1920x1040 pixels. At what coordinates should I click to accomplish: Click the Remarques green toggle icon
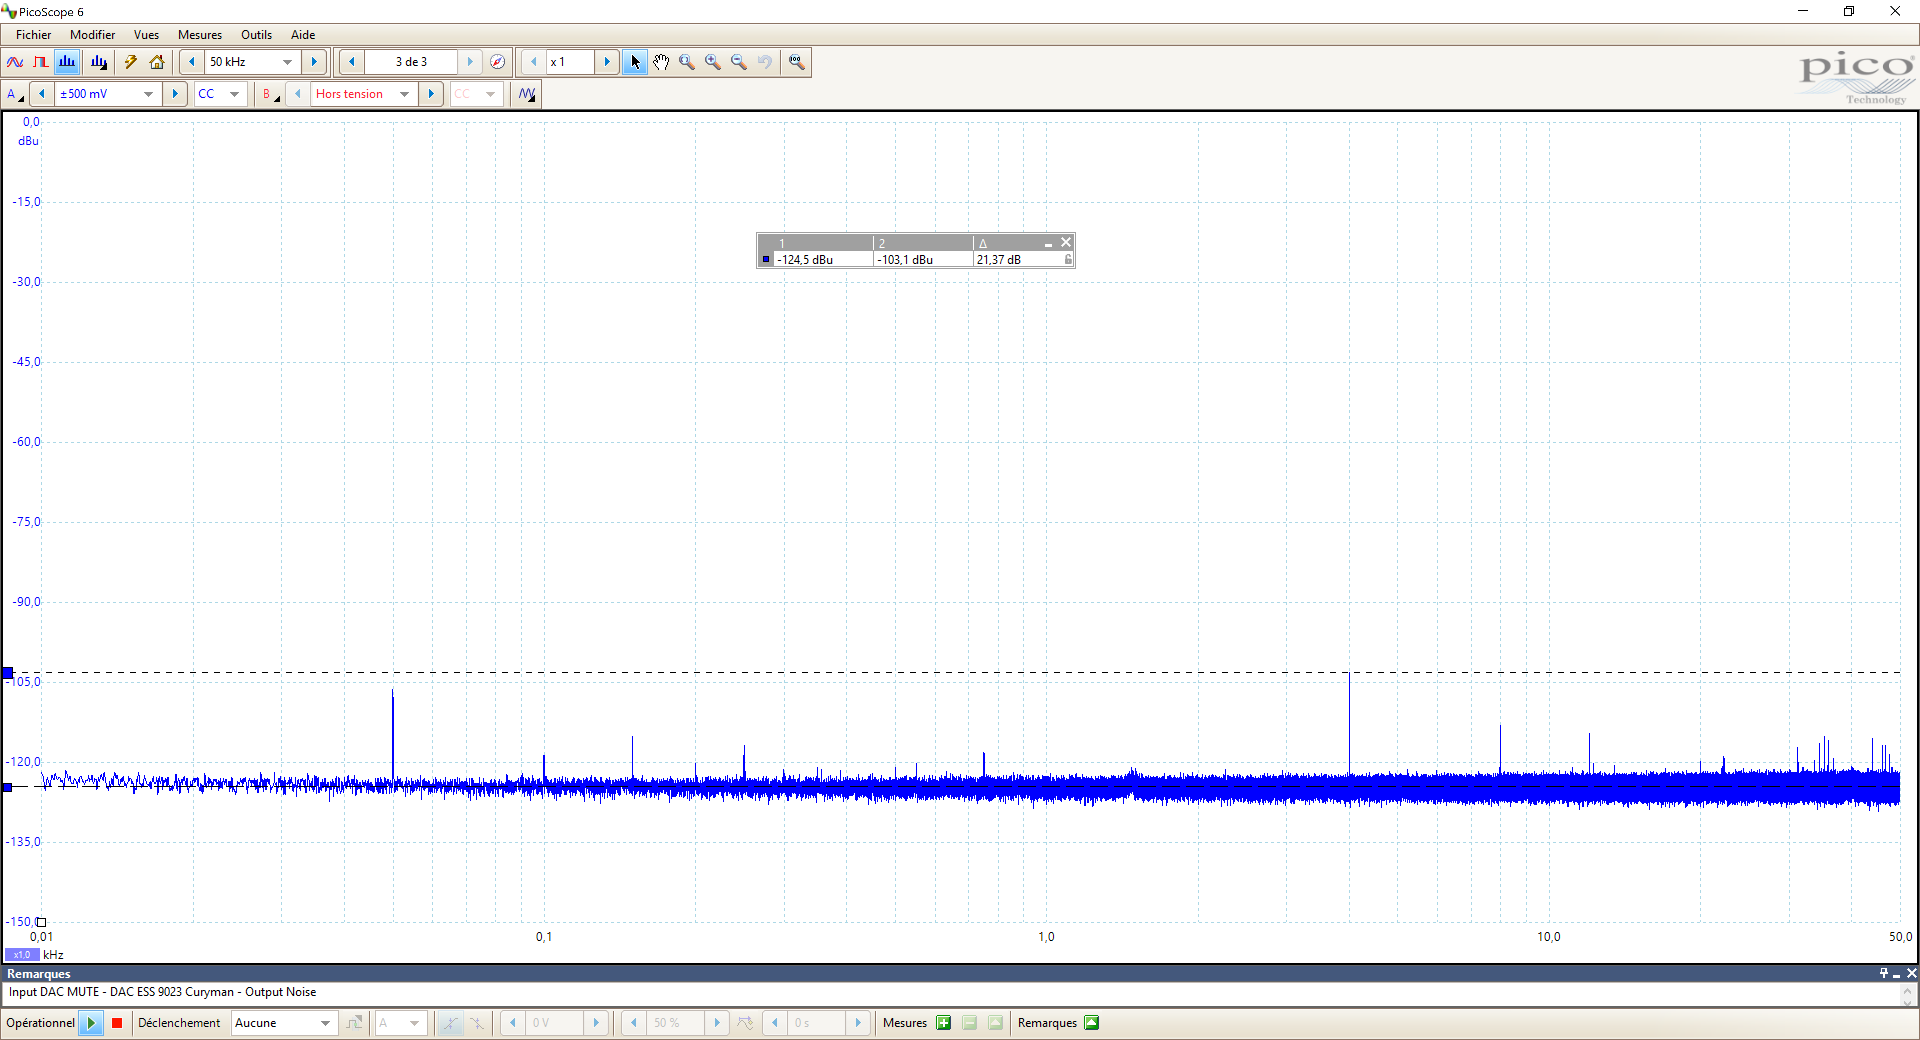coord(1092,1023)
